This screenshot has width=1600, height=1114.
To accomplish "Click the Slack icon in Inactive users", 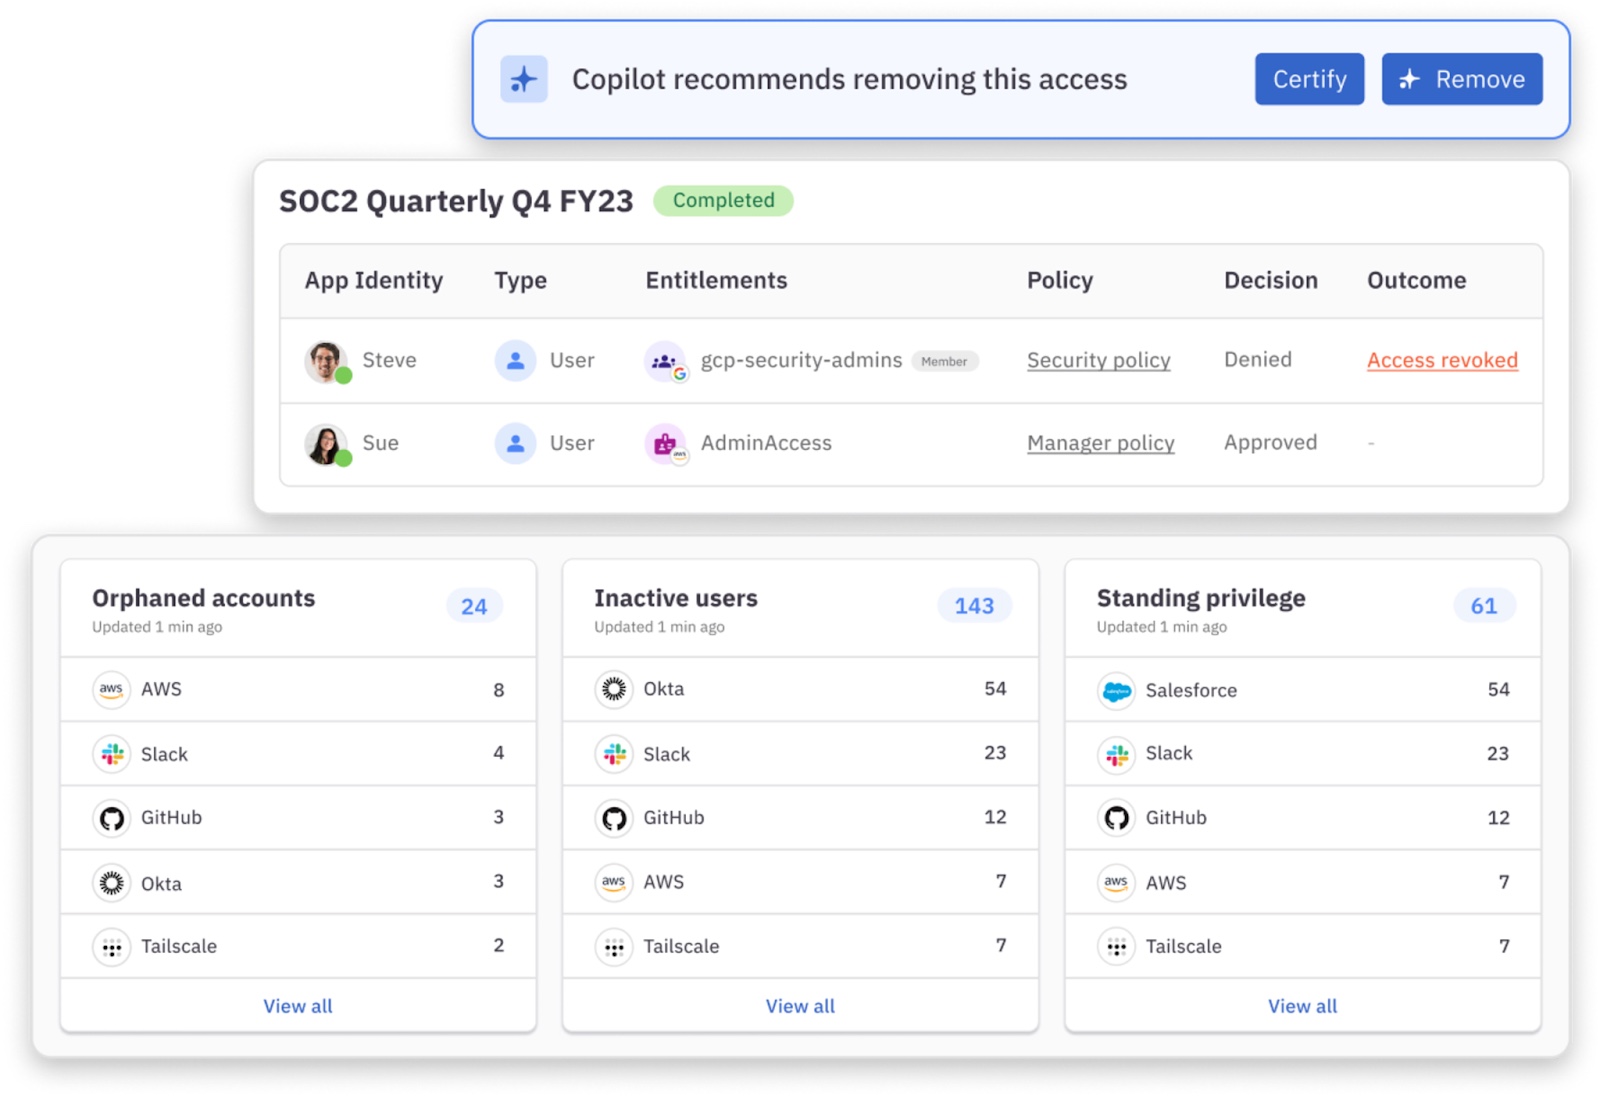I will pyautogui.click(x=614, y=754).
